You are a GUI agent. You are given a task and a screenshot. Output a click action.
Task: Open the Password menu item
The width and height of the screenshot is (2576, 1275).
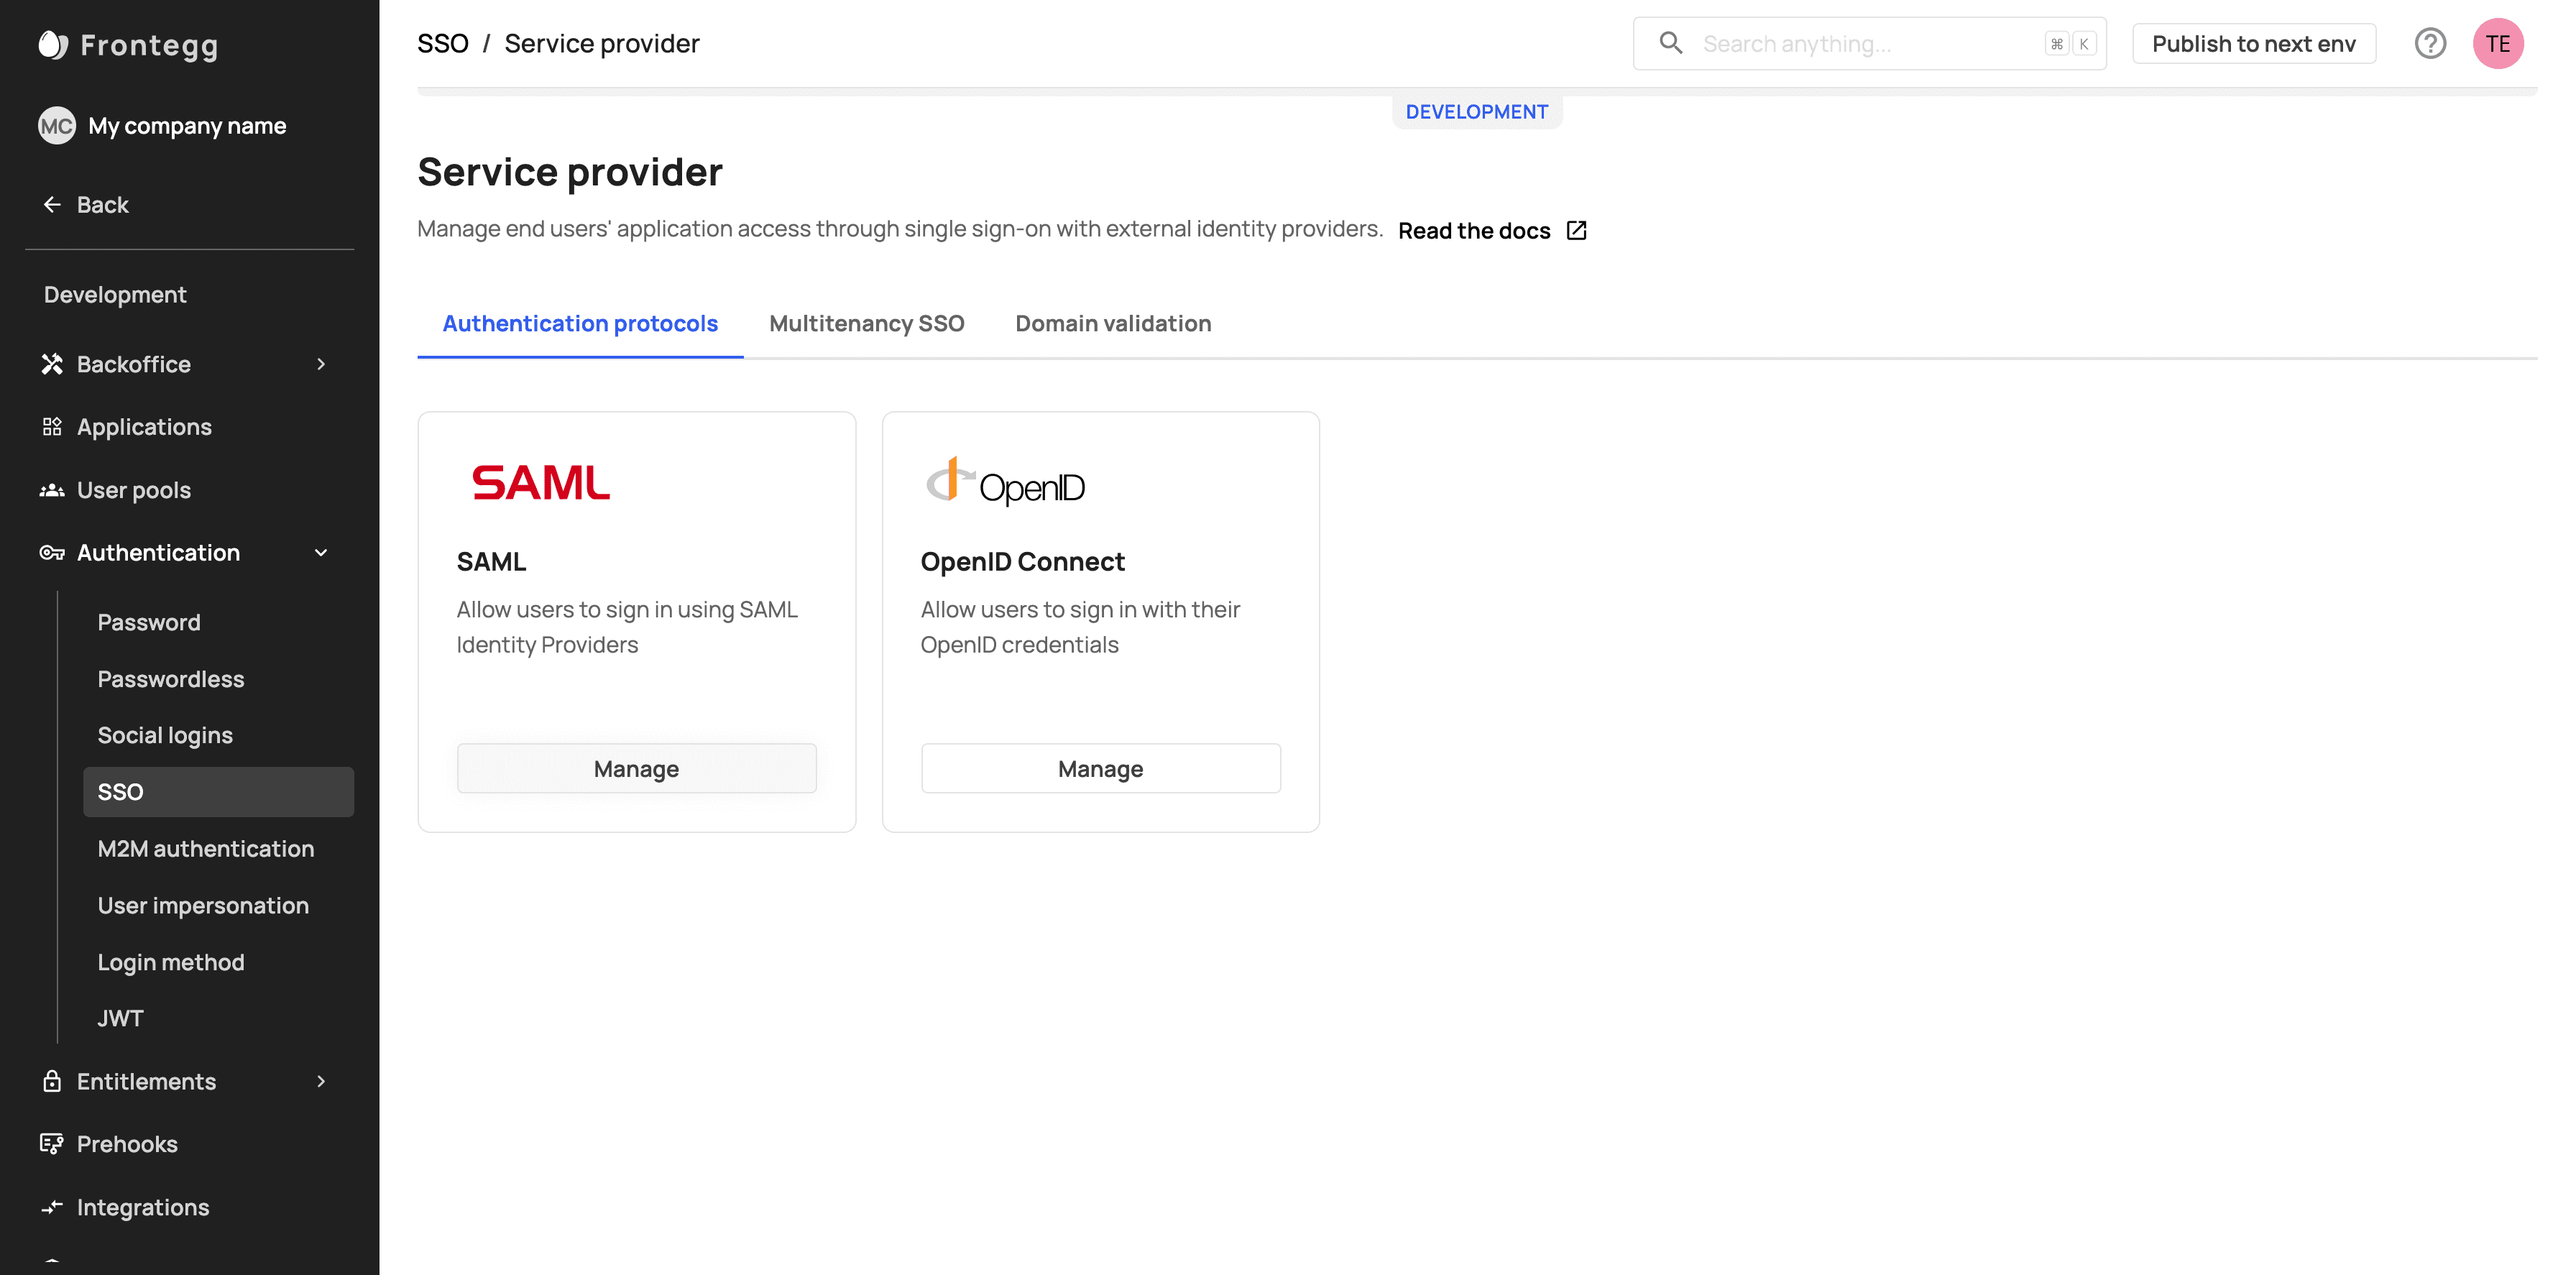tap(149, 622)
